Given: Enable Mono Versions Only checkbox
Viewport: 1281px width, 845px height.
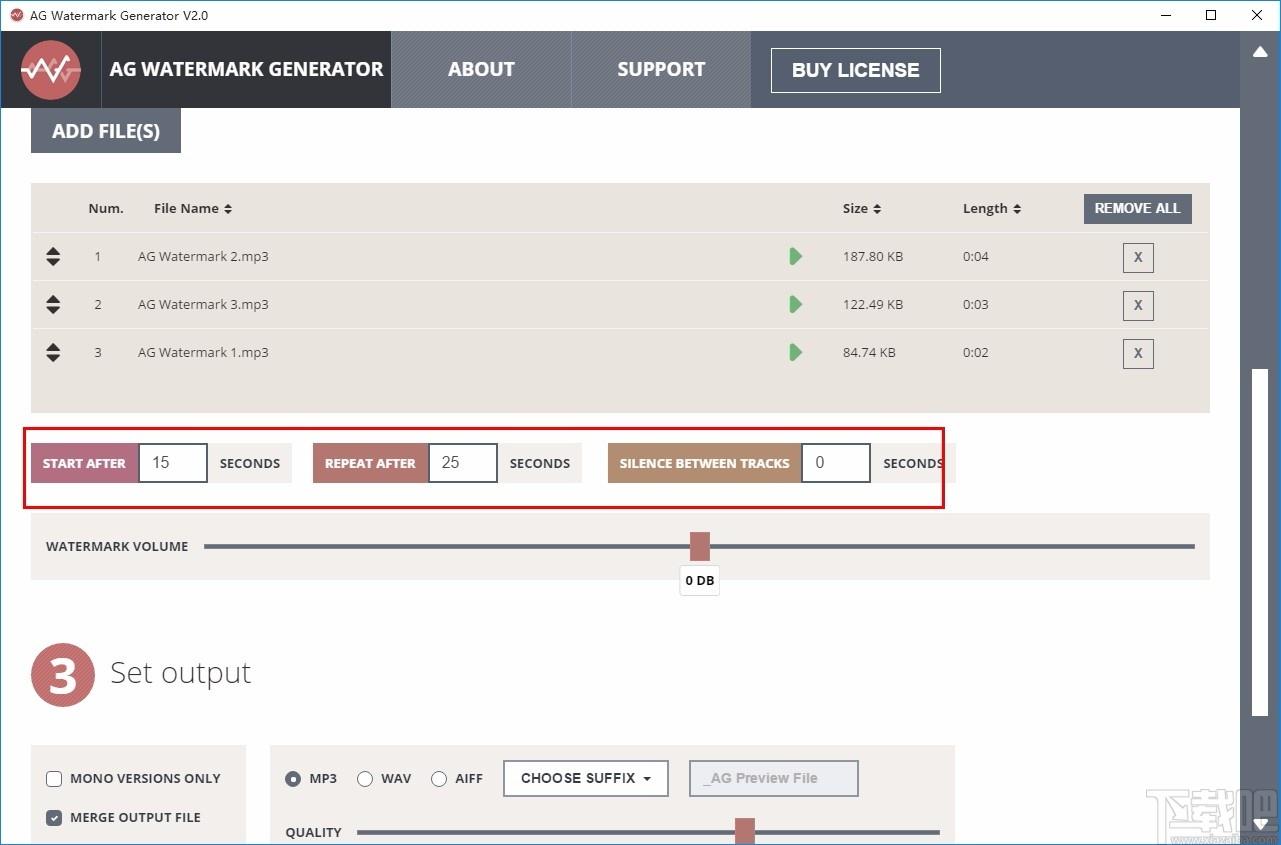Looking at the screenshot, I should [54, 779].
